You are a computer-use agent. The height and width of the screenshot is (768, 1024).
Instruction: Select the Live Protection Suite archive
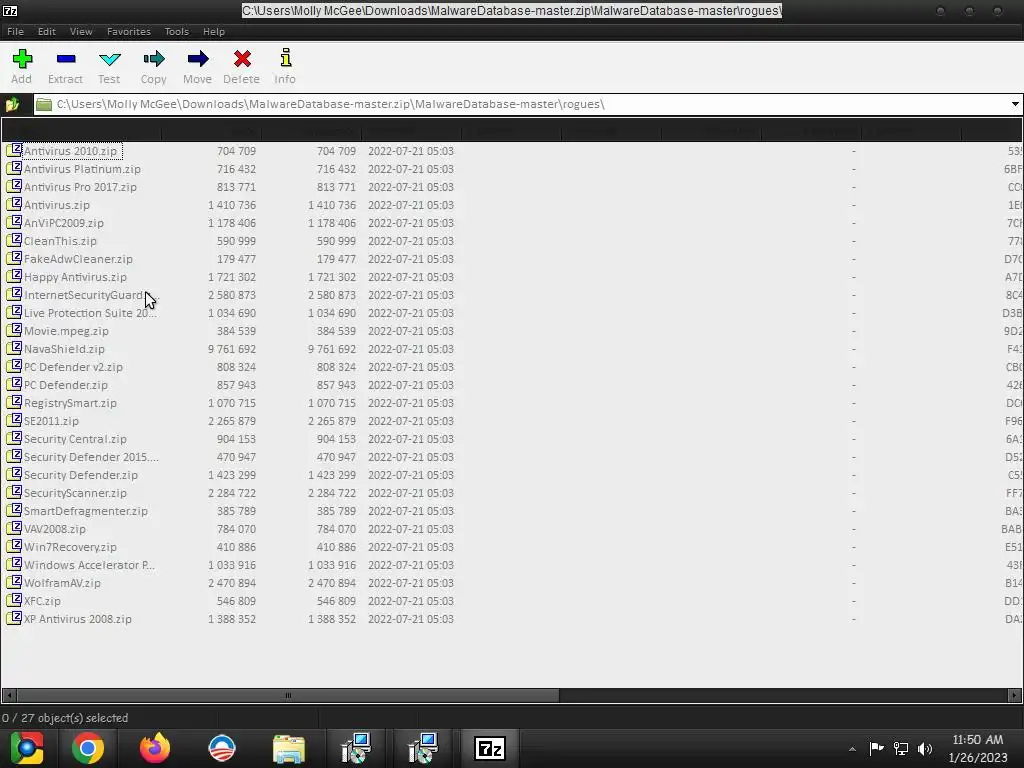[x=90, y=313]
